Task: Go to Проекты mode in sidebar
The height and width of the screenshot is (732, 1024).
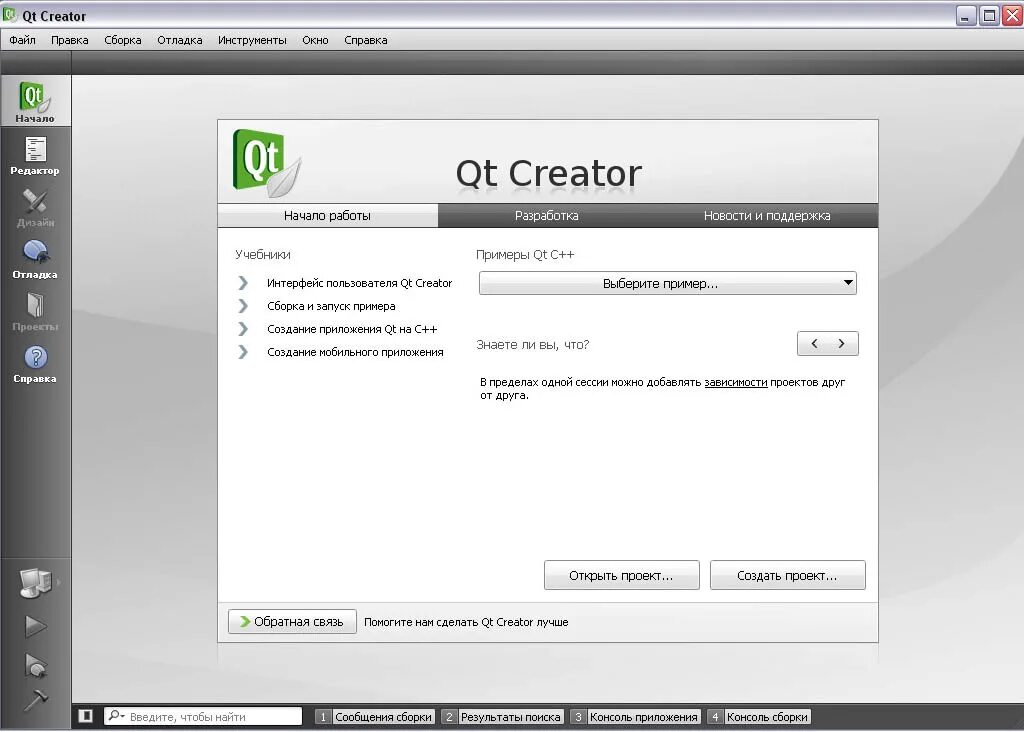Action: pyautogui.click(x=35, y=311)
